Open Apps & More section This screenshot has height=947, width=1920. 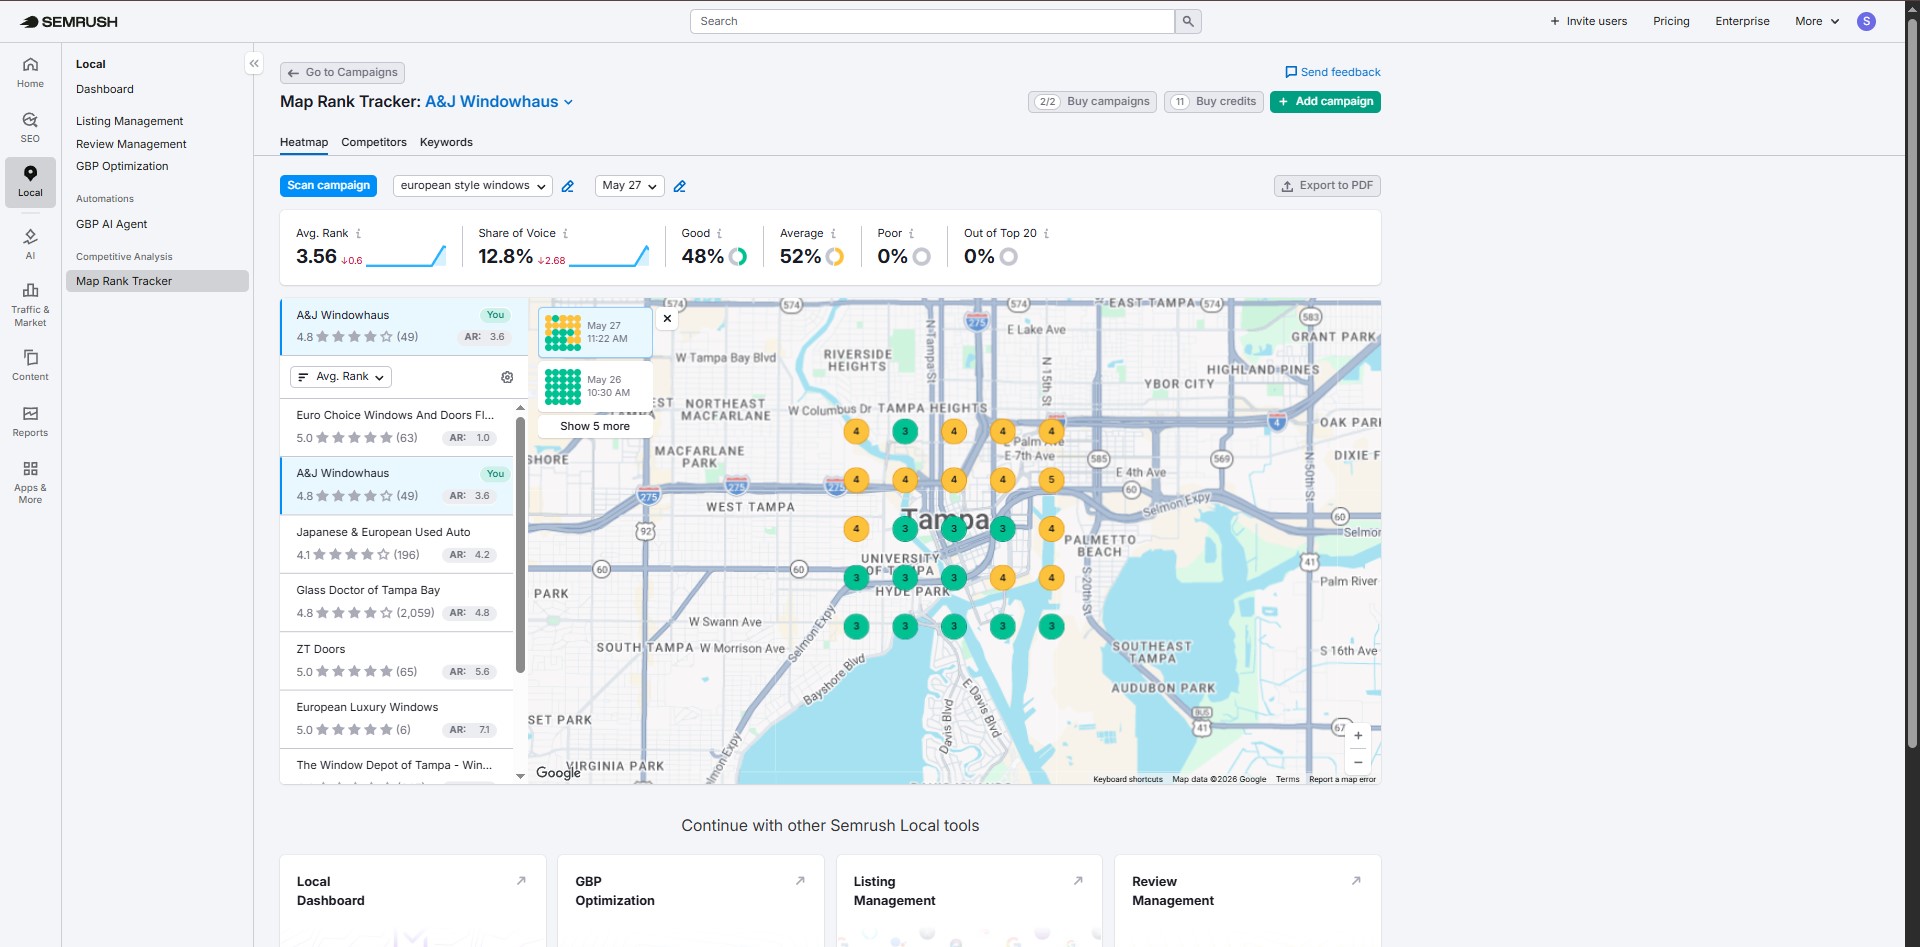coord(30,481)
